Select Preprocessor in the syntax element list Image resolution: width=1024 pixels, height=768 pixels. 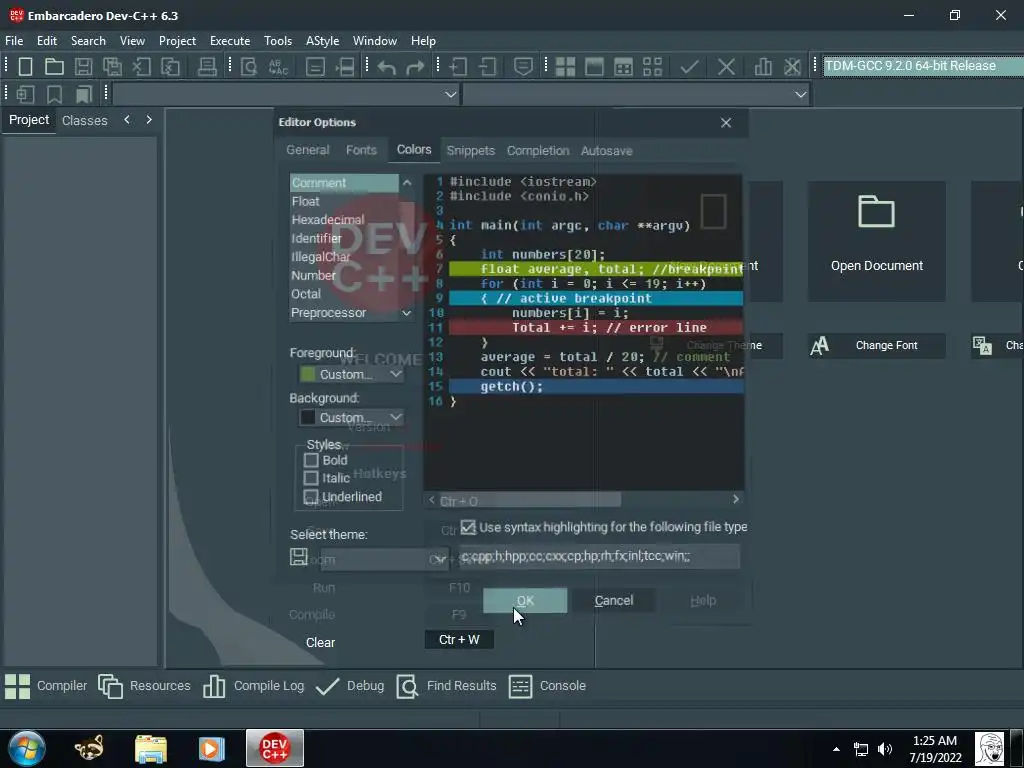(344, 313)
